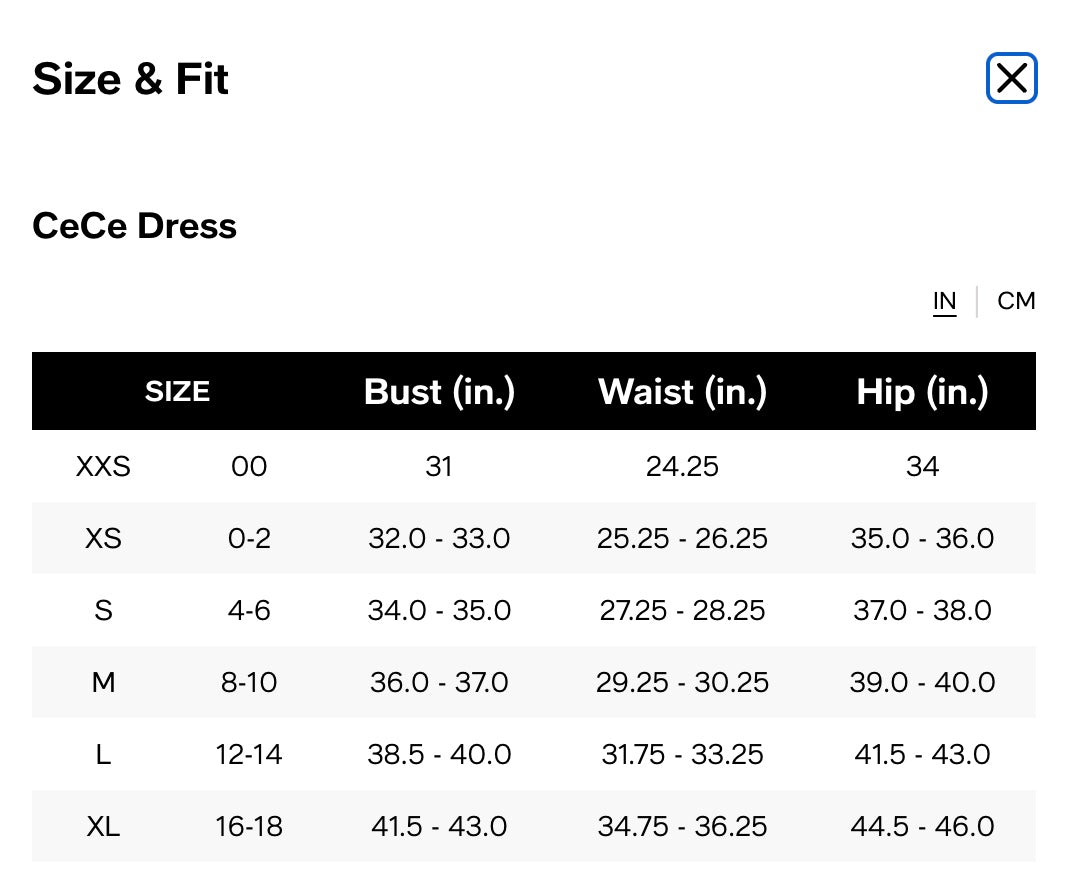1074x882 pixels.
Task: Click the Bust (in.) column header
Action: click(x=439, y=391)
